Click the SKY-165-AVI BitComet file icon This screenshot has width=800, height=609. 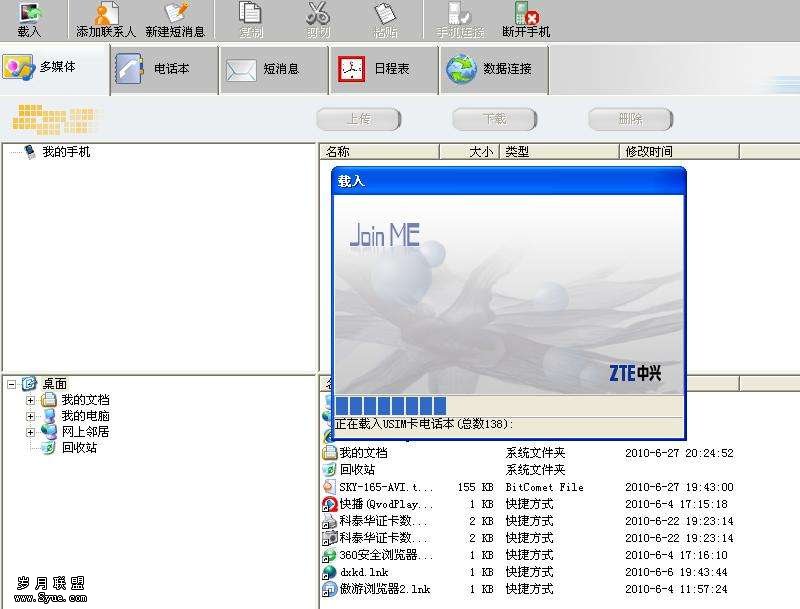330,487
